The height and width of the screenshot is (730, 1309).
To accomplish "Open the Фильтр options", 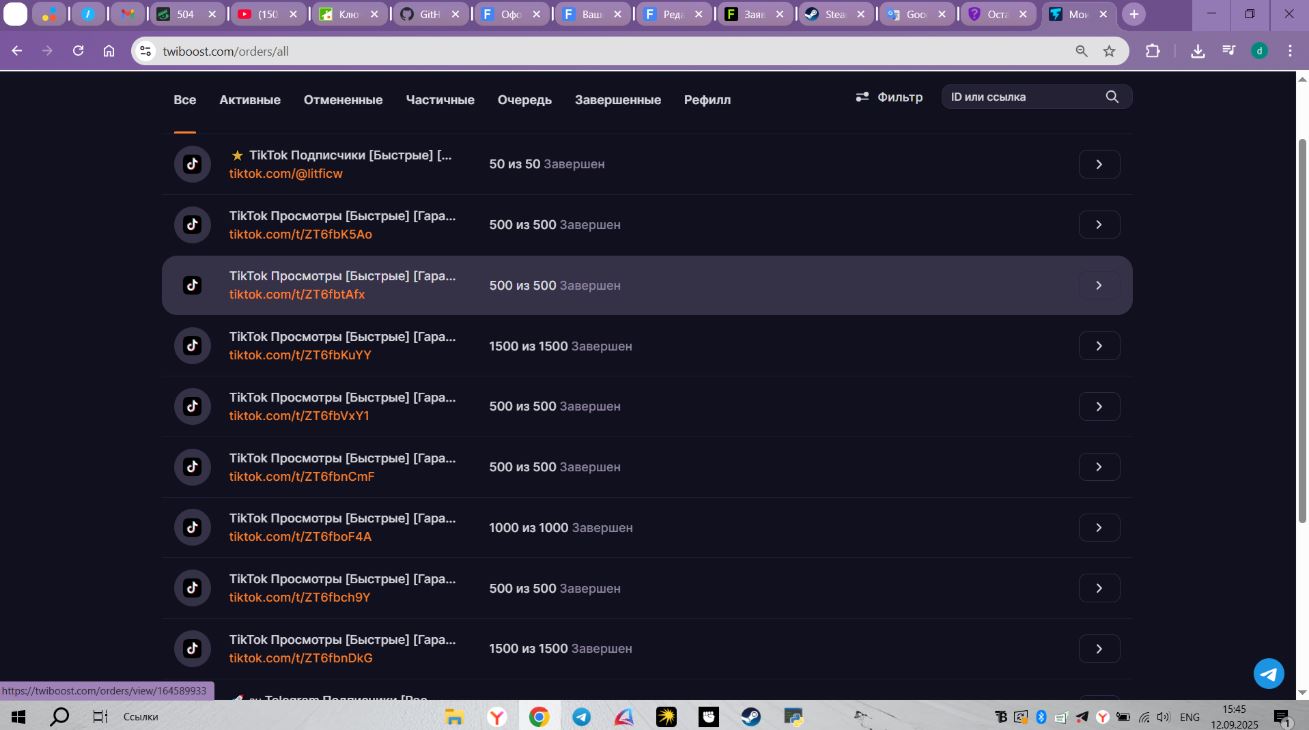I will point(889,97).
